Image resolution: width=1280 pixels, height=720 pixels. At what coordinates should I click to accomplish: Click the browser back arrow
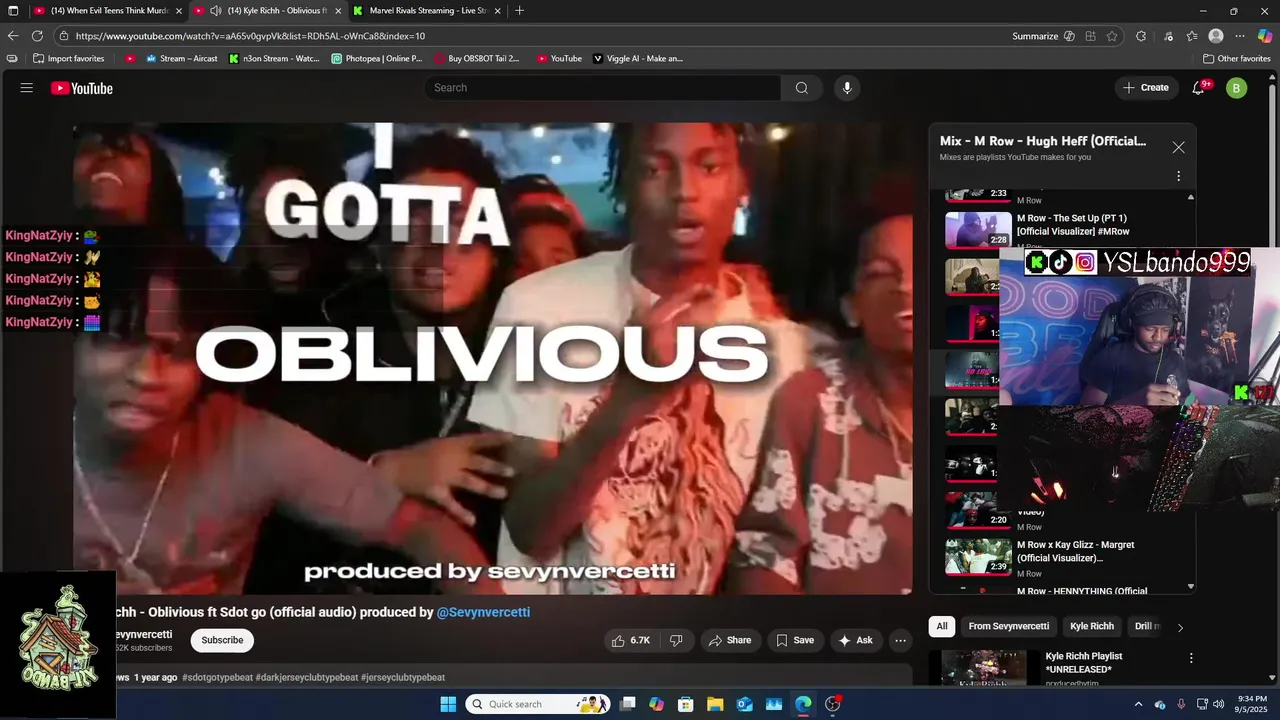click(13, 36)
